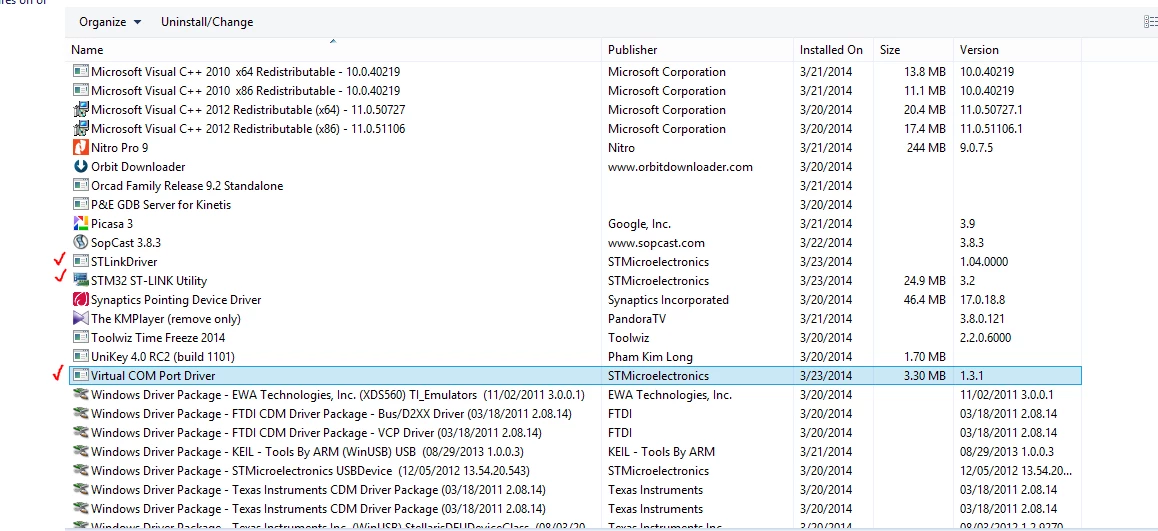Viewport: 1158px width, 531px height.
Task: Open the Organize dropdown menu
Action: 110,22
